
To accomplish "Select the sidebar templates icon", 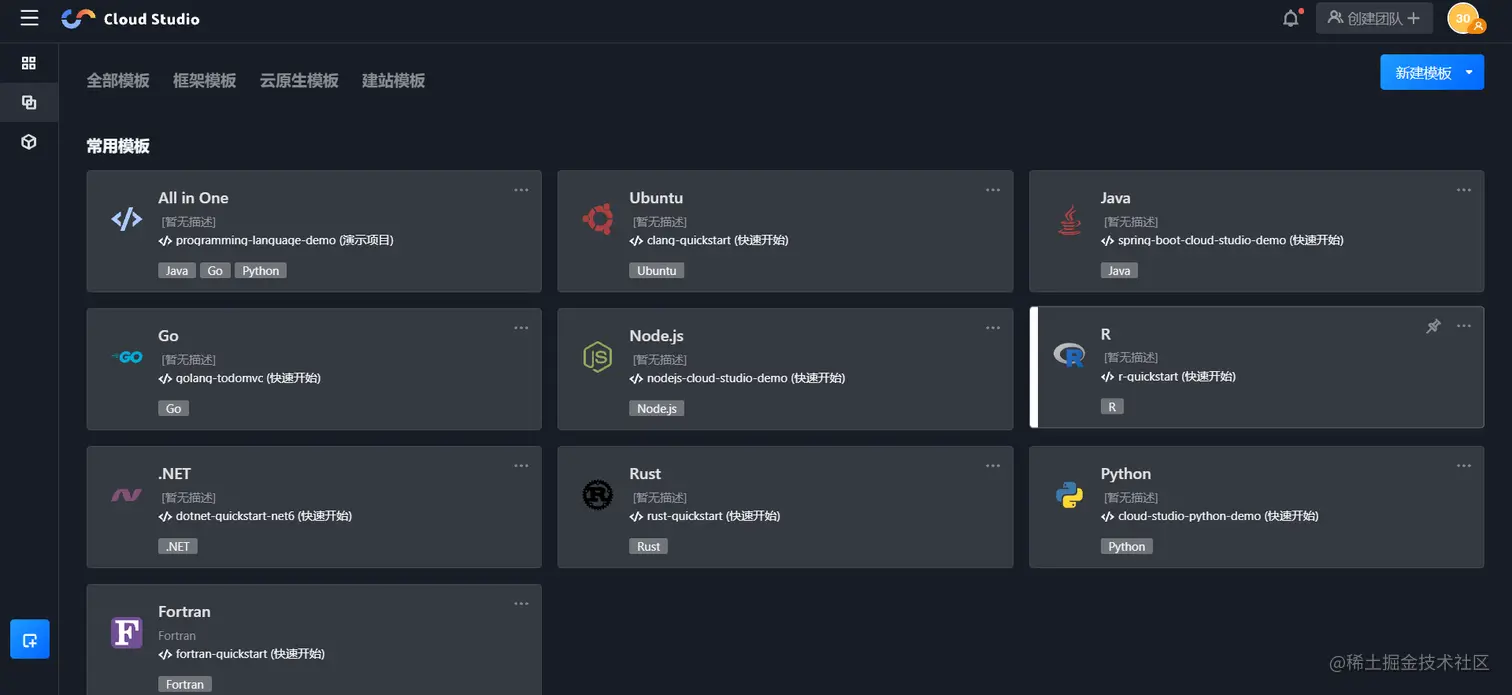I will point(29,102).
